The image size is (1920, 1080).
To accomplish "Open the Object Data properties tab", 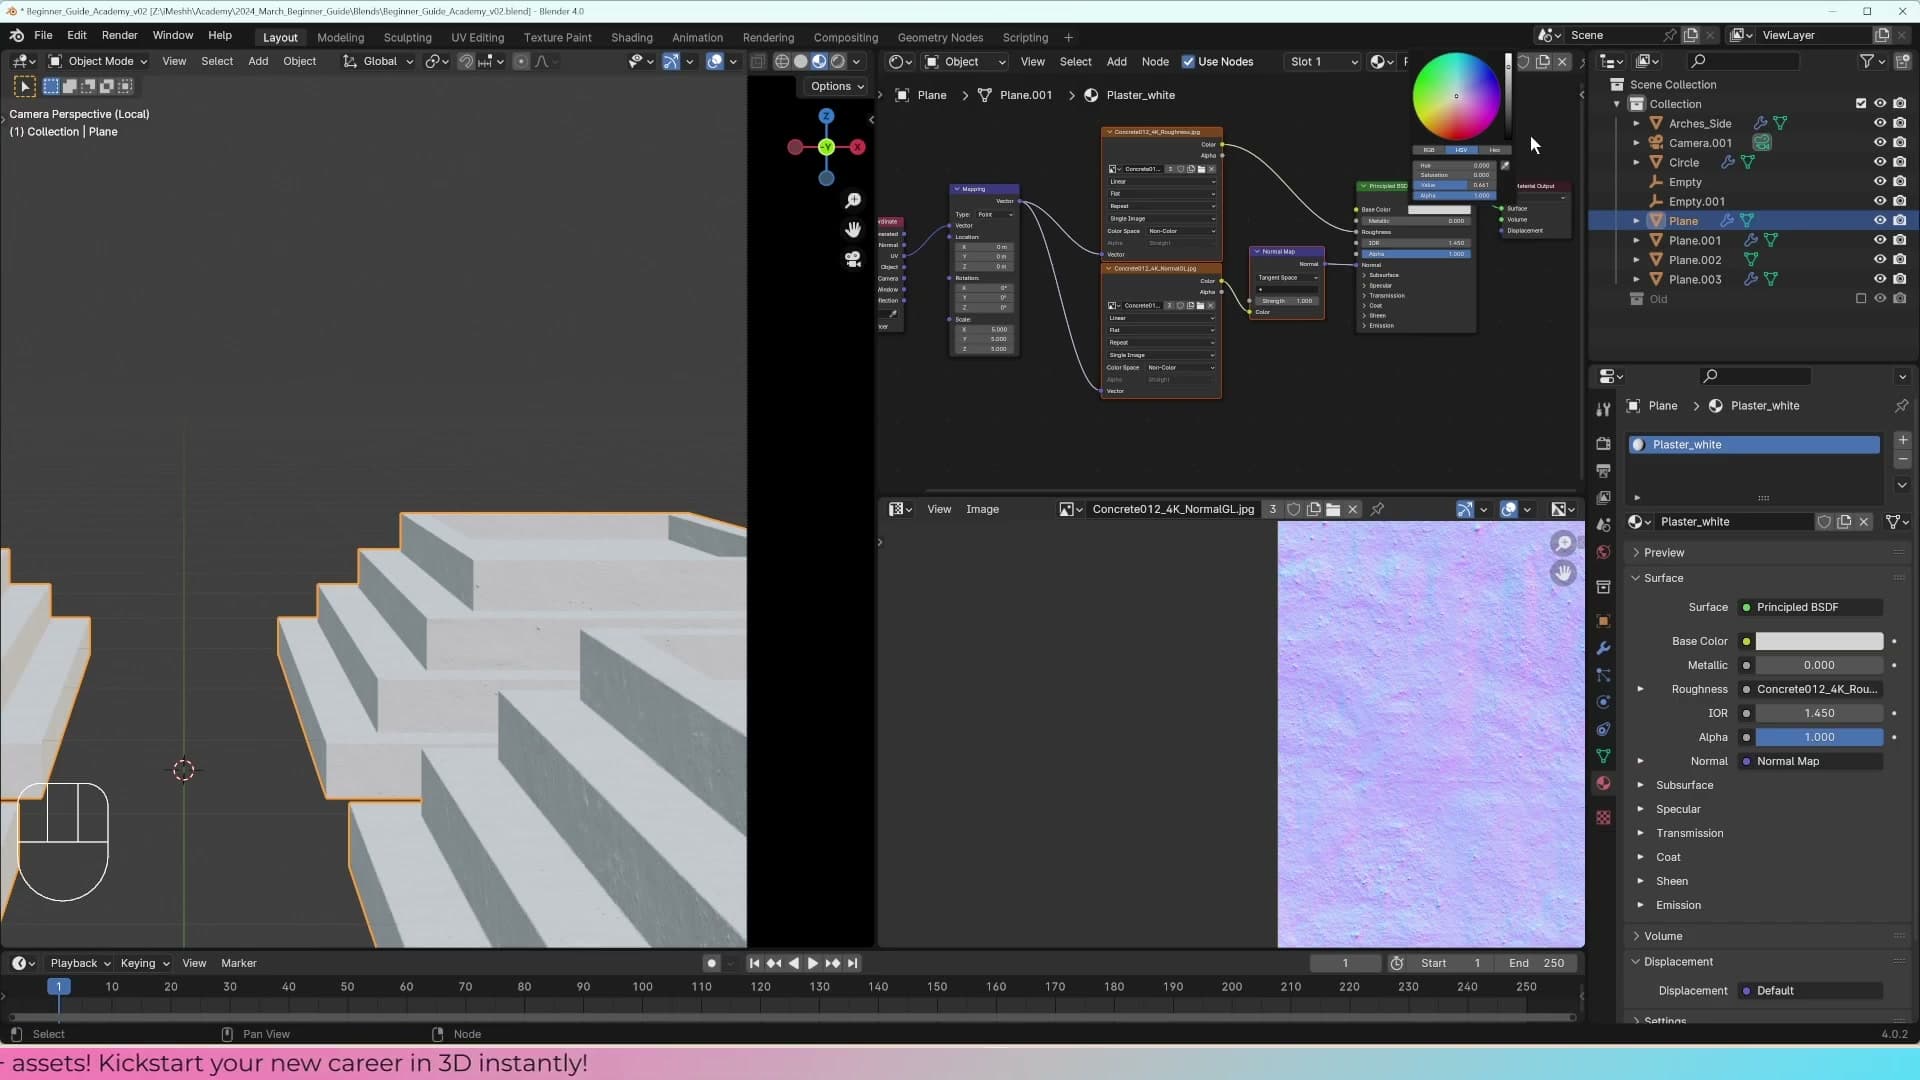I will tap(1603, 756).
